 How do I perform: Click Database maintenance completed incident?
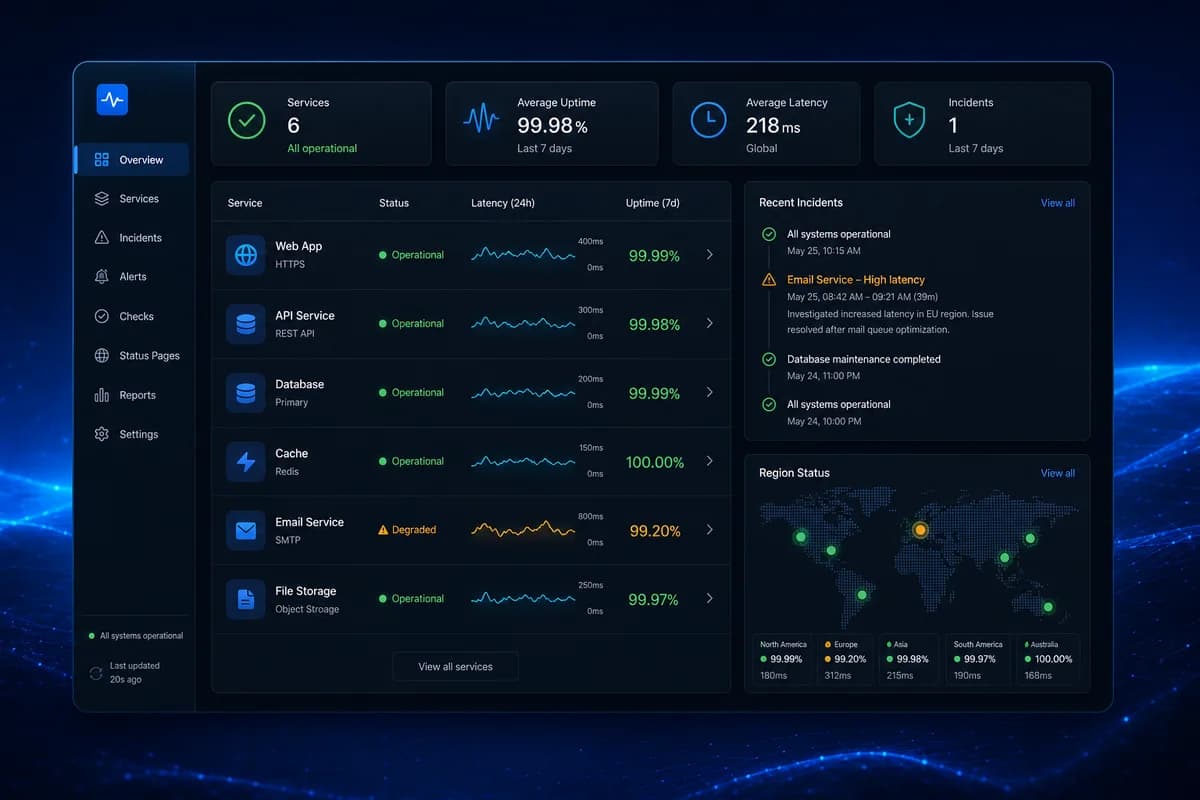pyautogui.click(x=864, y=359)
